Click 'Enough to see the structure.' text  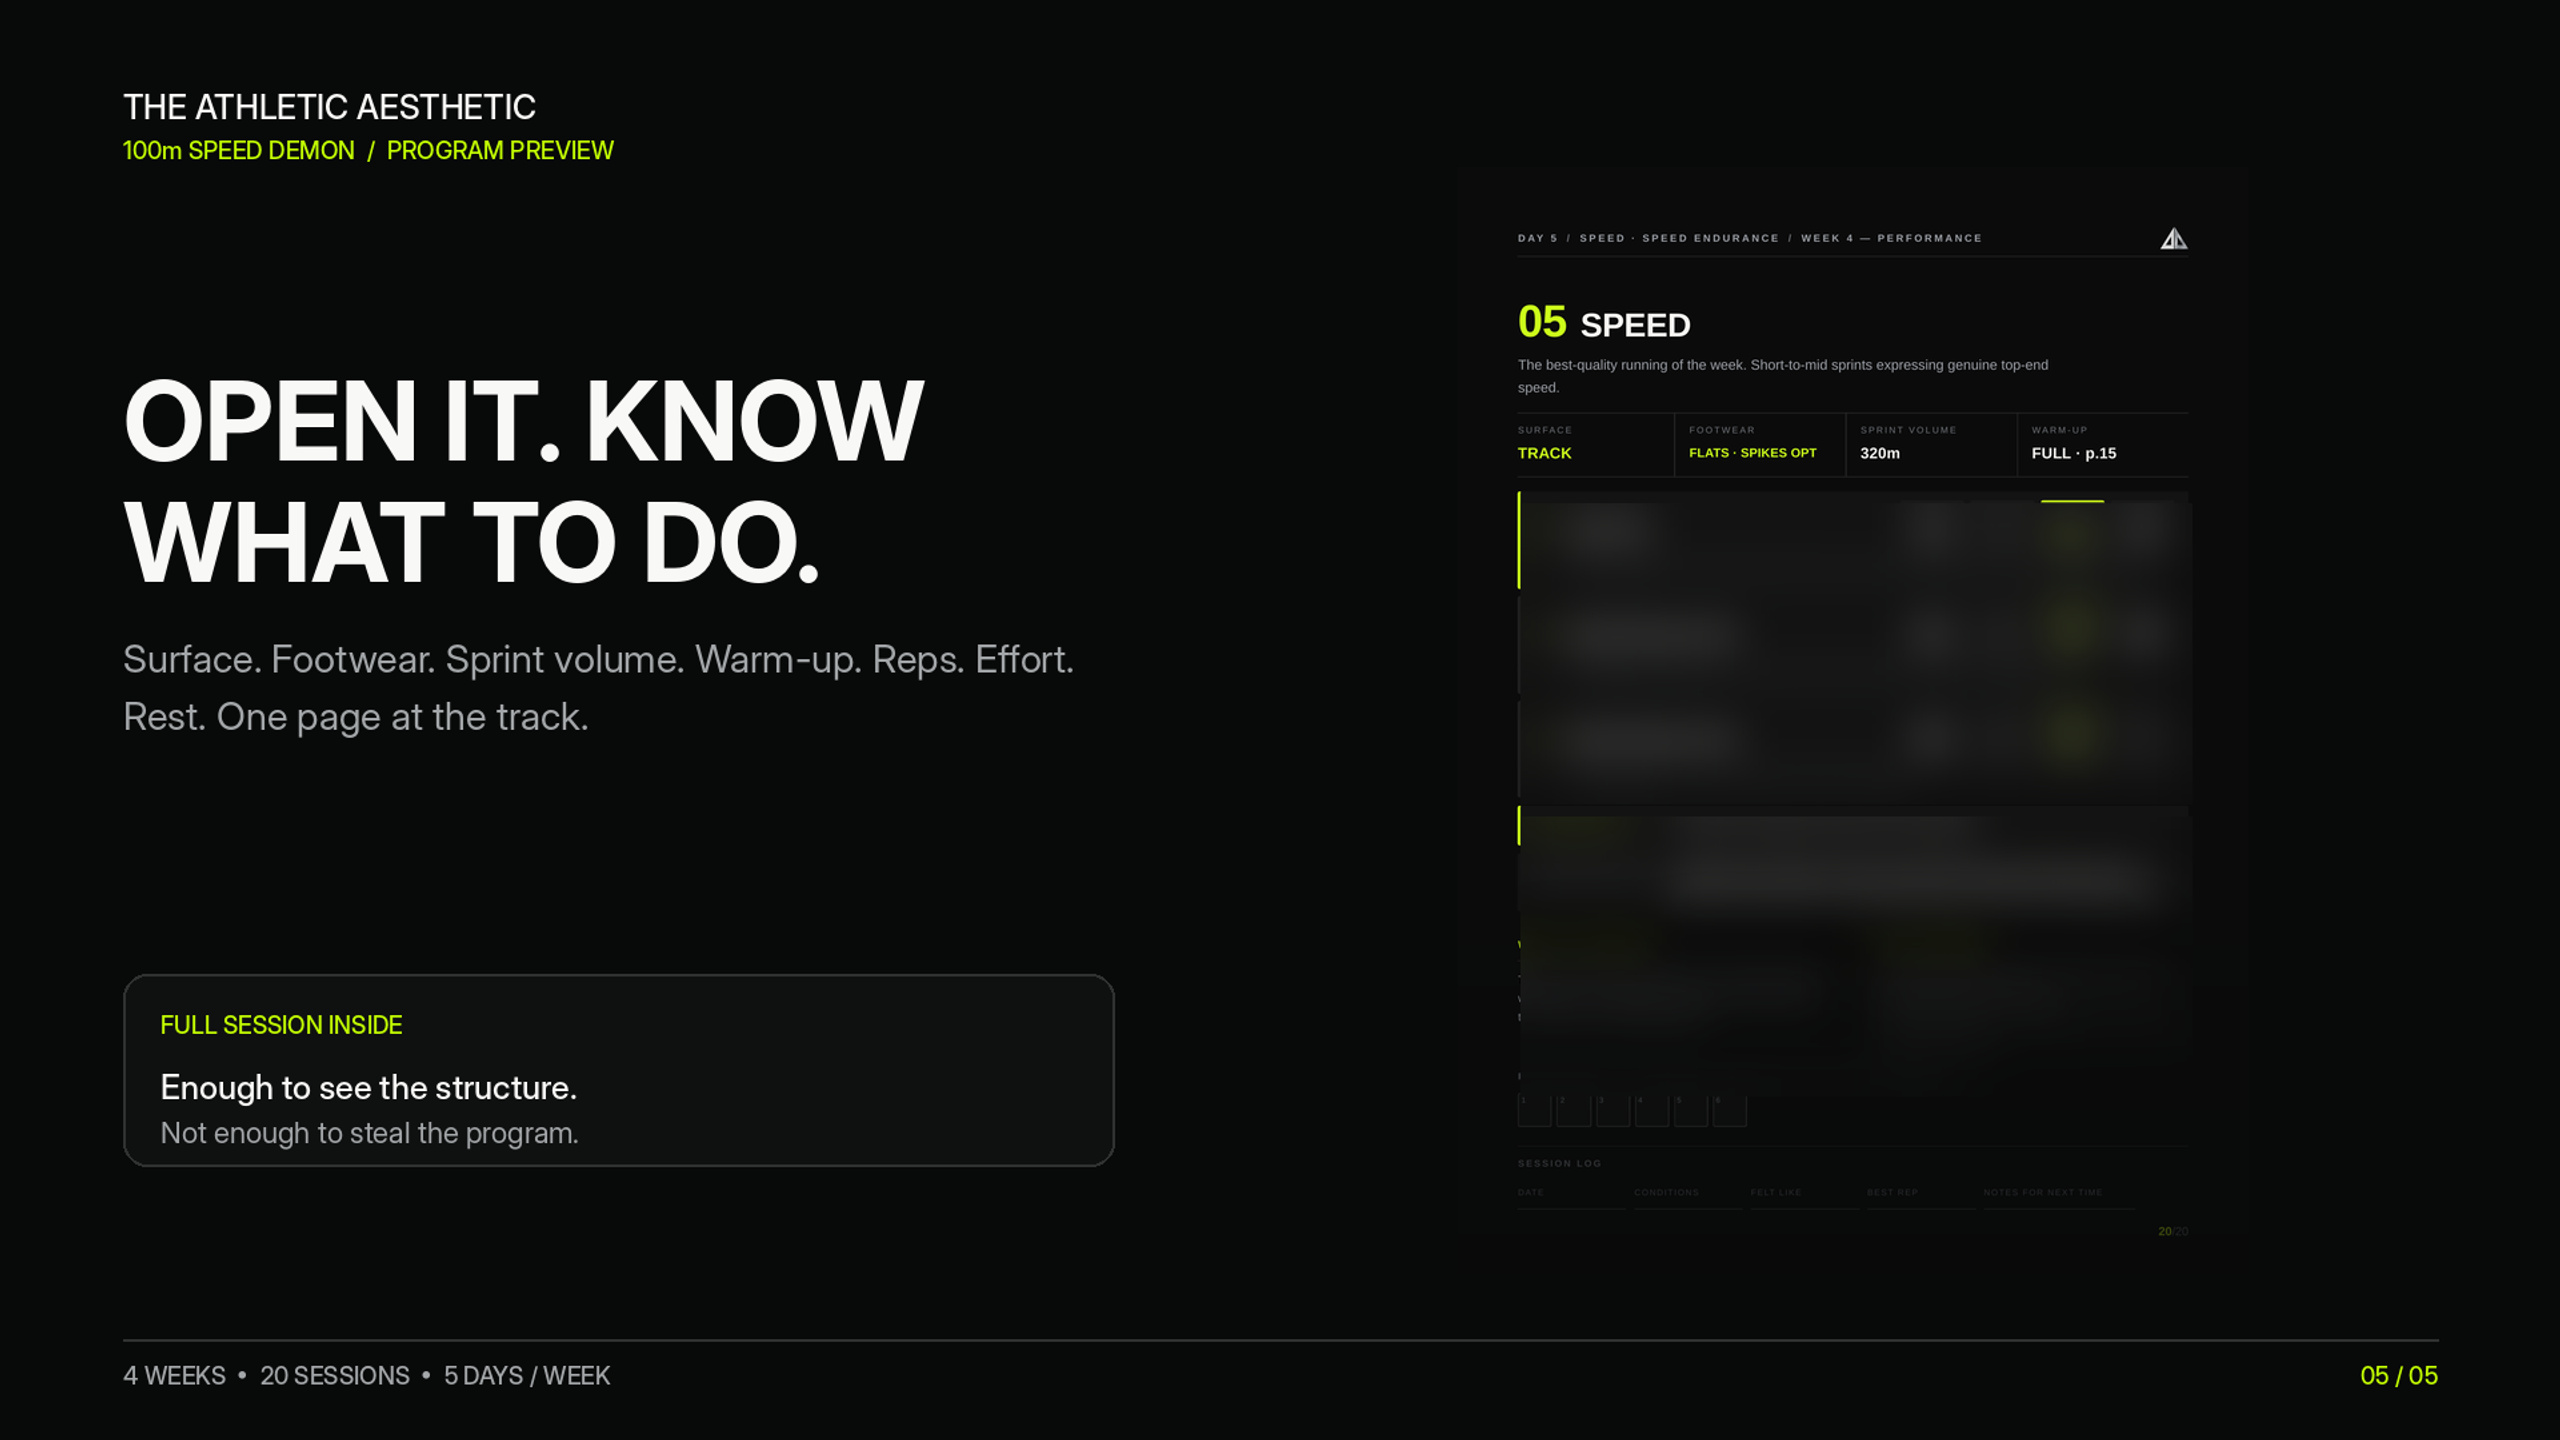pos(369,1087)
